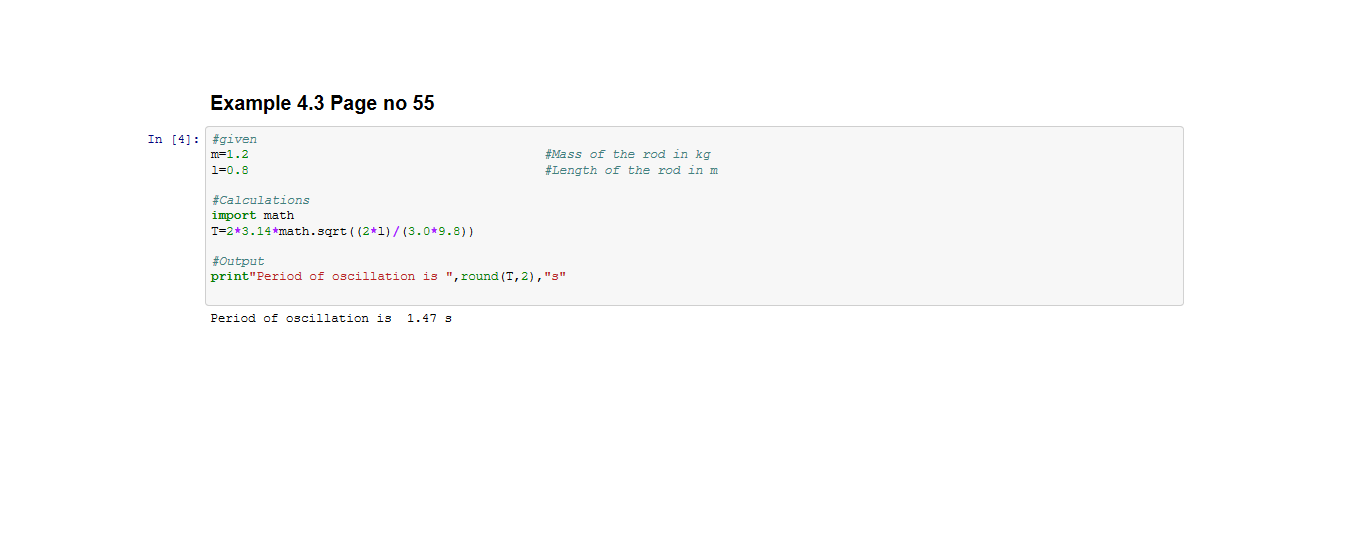
Task: Click the print keyword in the code
Action: click(230, 276)
